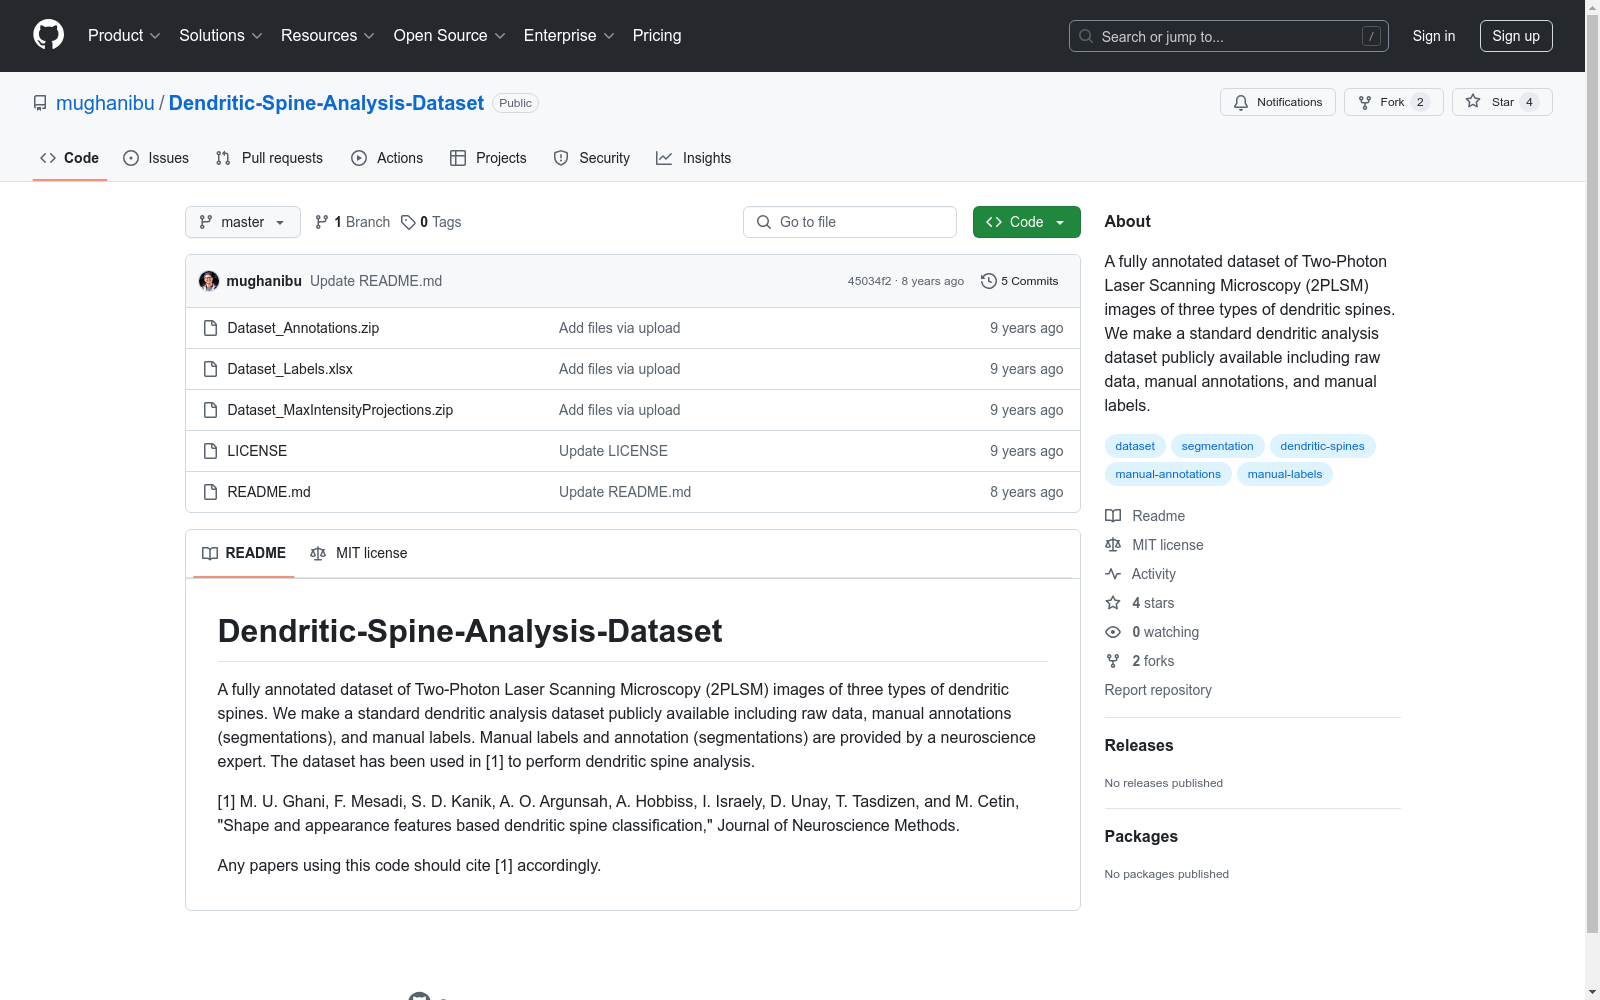Click the repository icon beside mughanibu
Screen dimensions: 1600x1000
[40, 103]
